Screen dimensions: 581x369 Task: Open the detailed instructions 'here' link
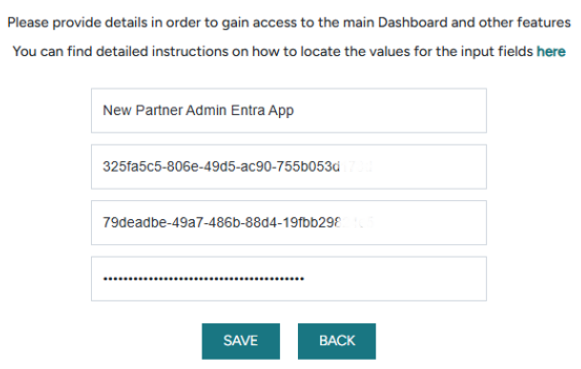(x=551, y=51)
